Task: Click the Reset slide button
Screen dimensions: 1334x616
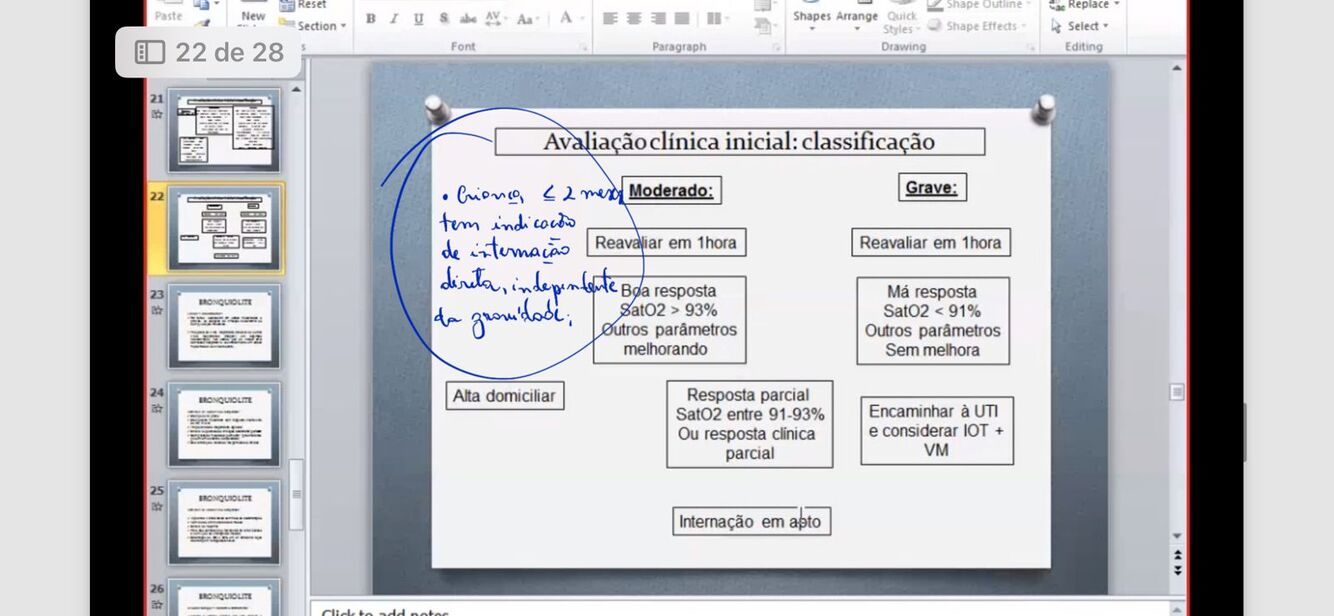Action: coord(303,5)
